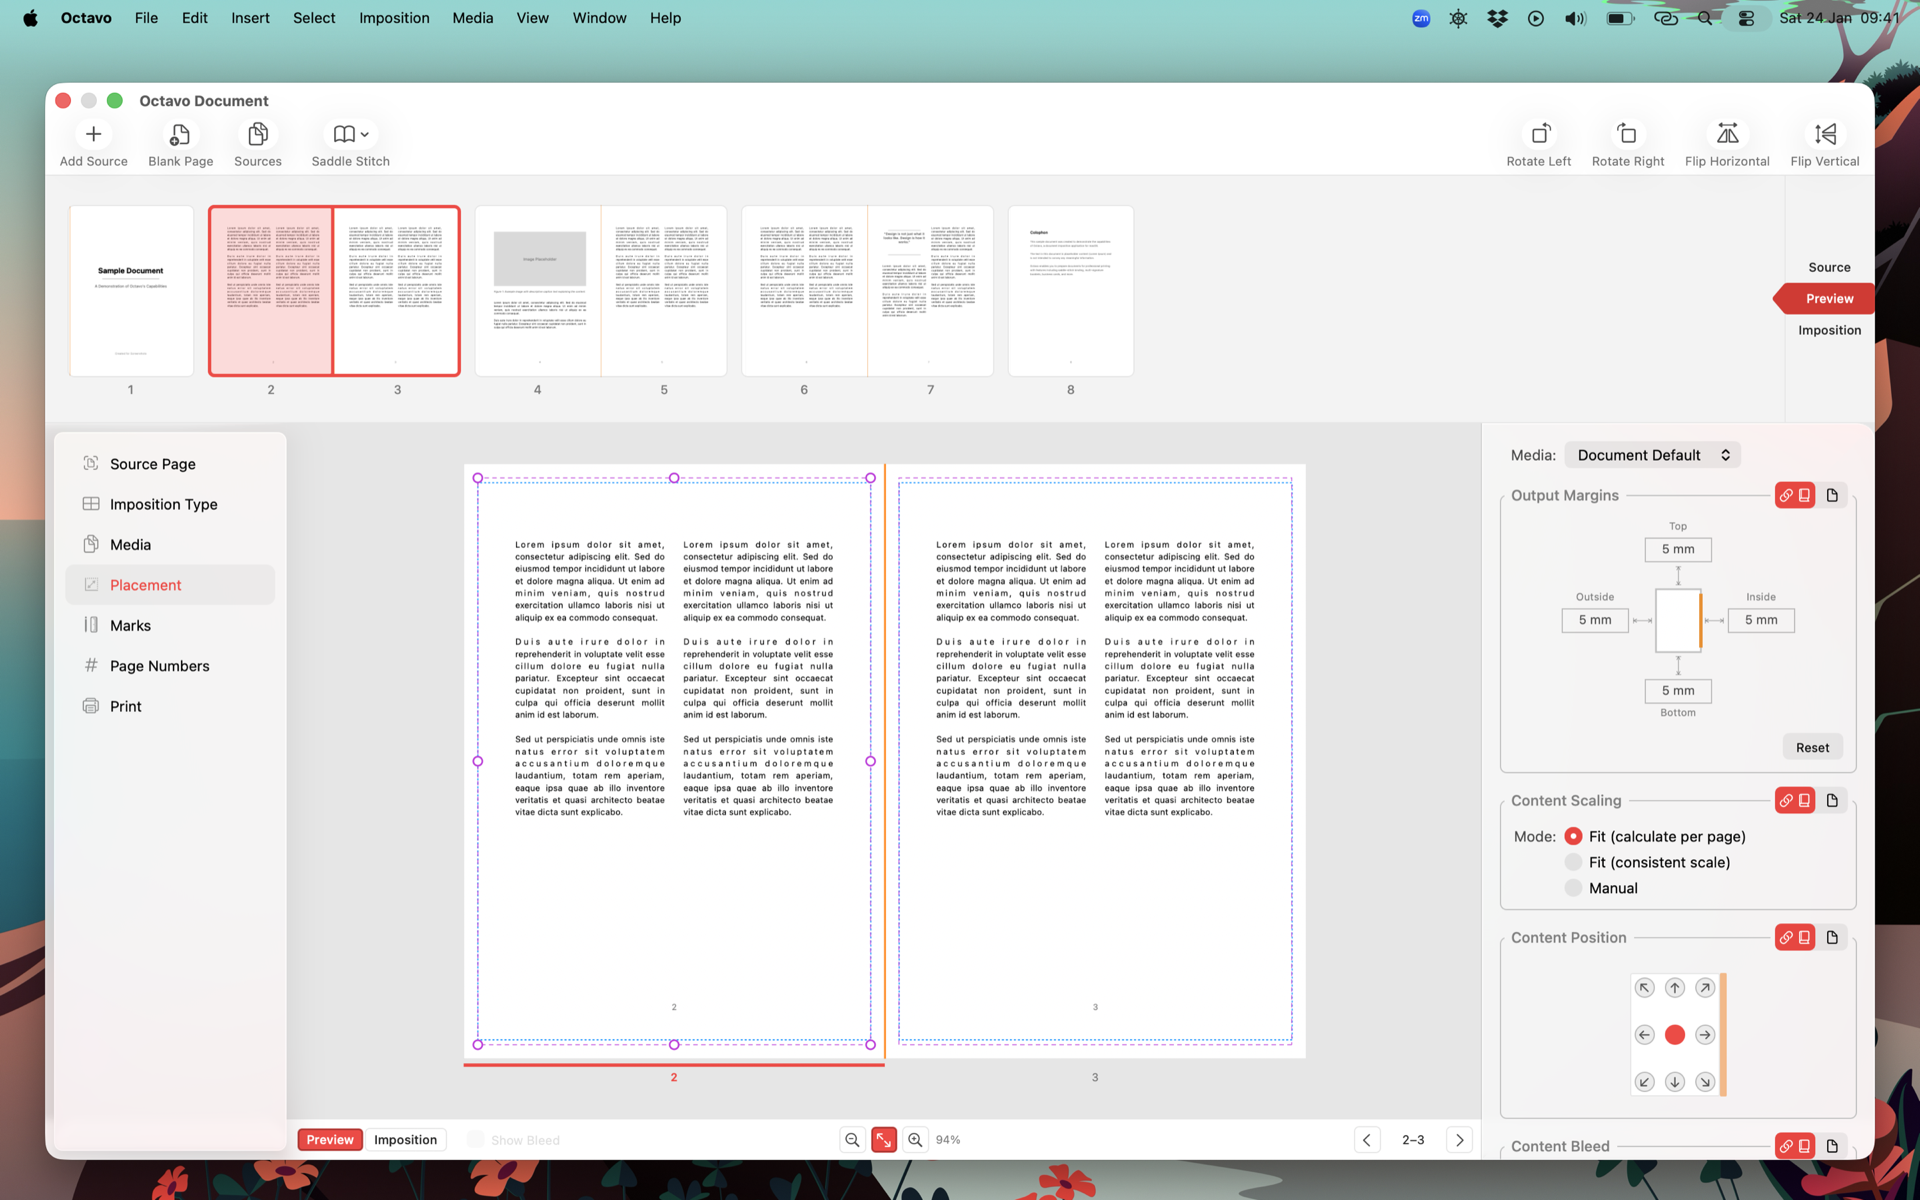Toggle the Output Margins link icon
1920x1200 pixels.
click(1786, 495)
